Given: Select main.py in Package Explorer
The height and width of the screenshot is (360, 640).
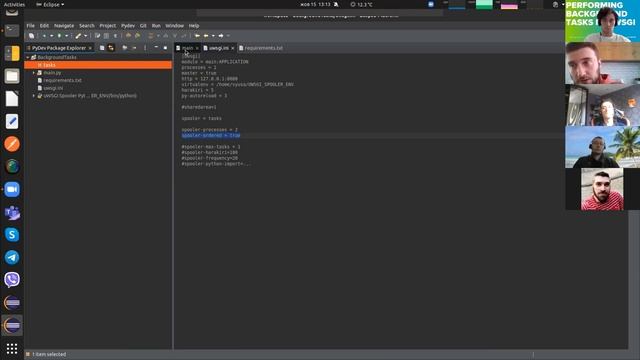Looking at the screenshot, I should pos(52,73).
